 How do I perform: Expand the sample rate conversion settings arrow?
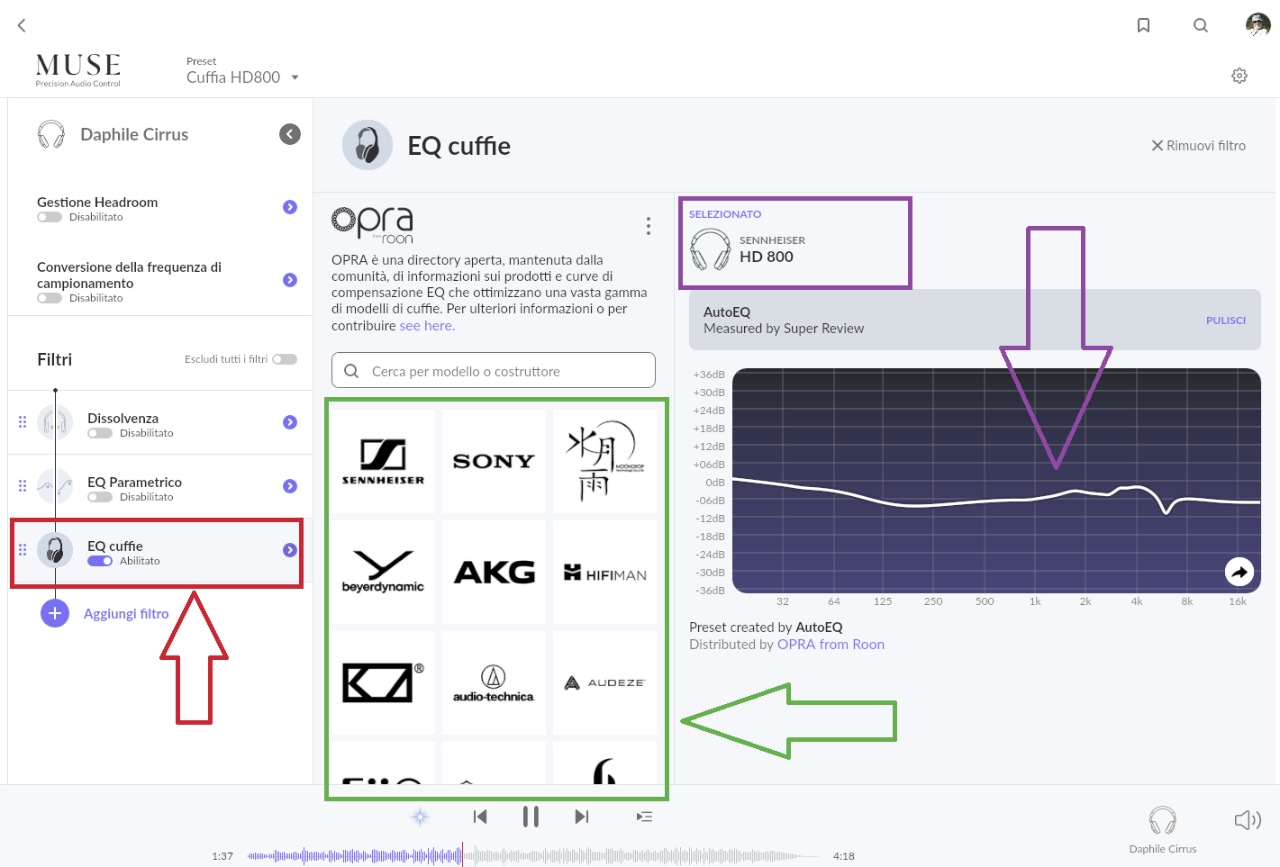coord(290,280)
